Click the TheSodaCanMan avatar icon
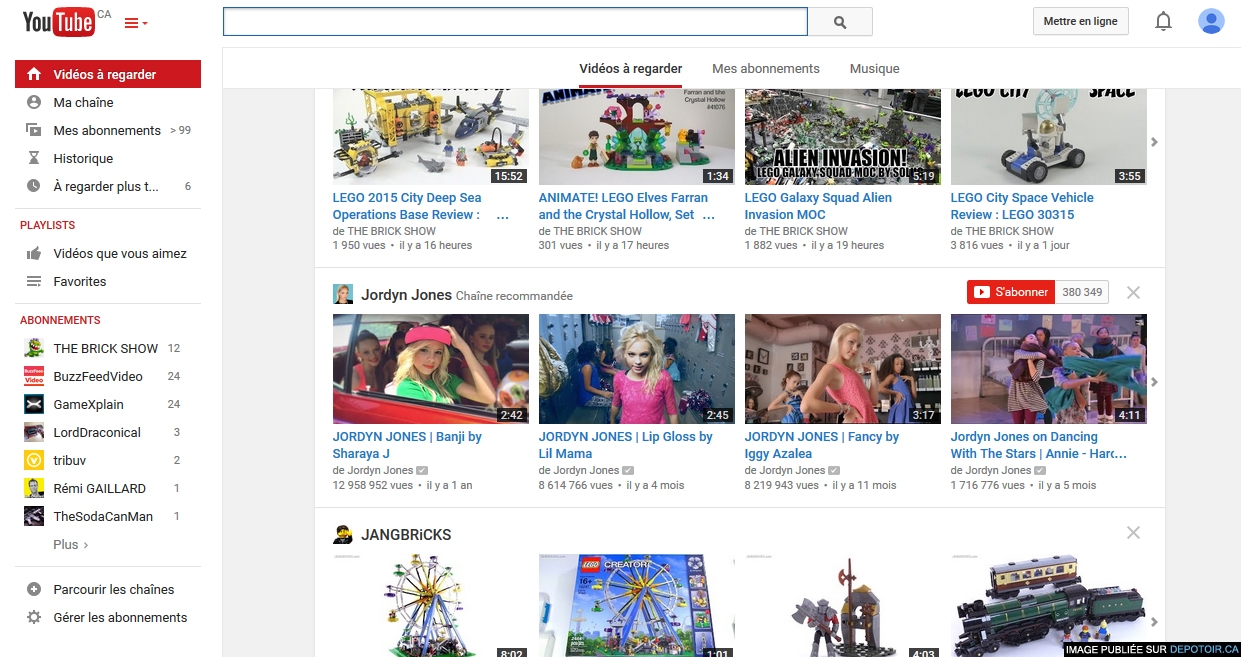The height and width of the screenshot is (657, 1241). point(34,516)
